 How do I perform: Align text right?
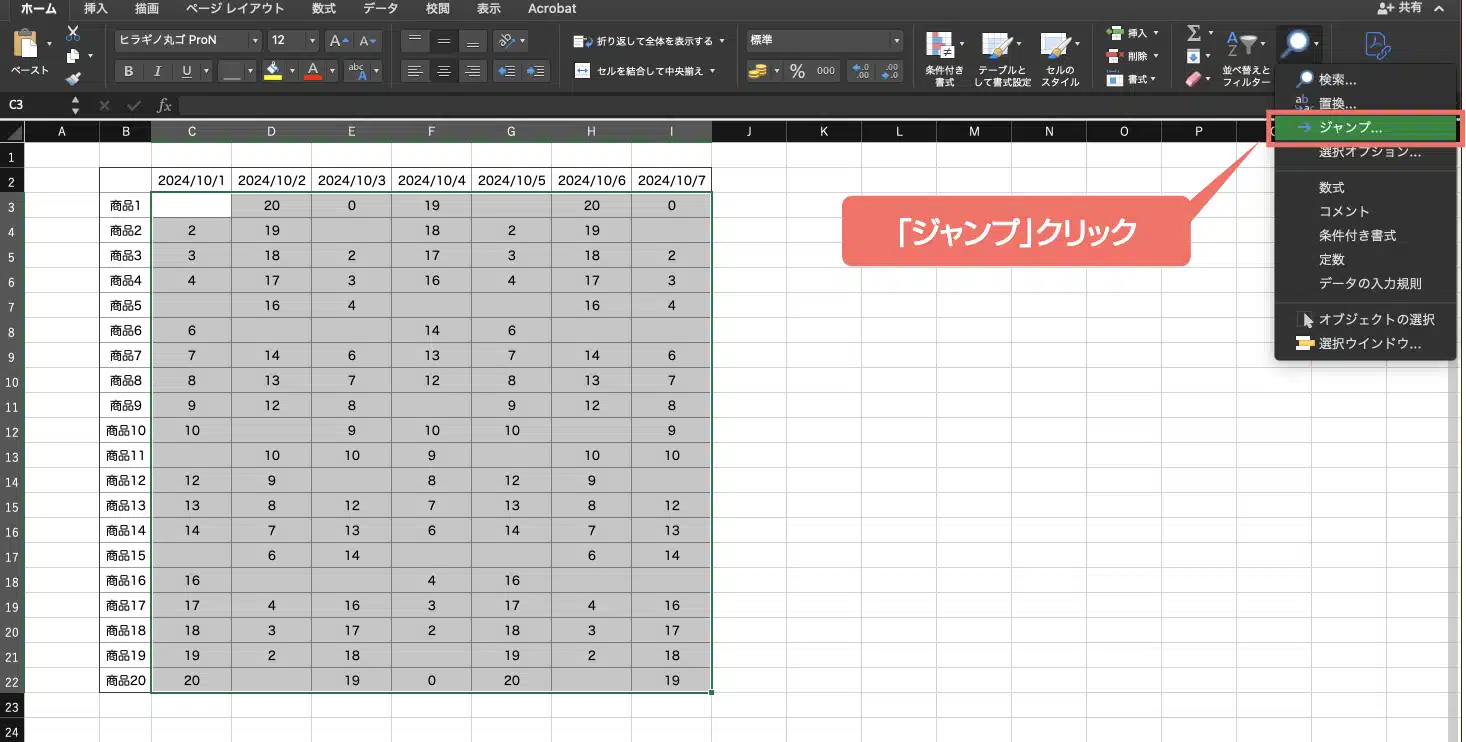[x=473, y=71]
